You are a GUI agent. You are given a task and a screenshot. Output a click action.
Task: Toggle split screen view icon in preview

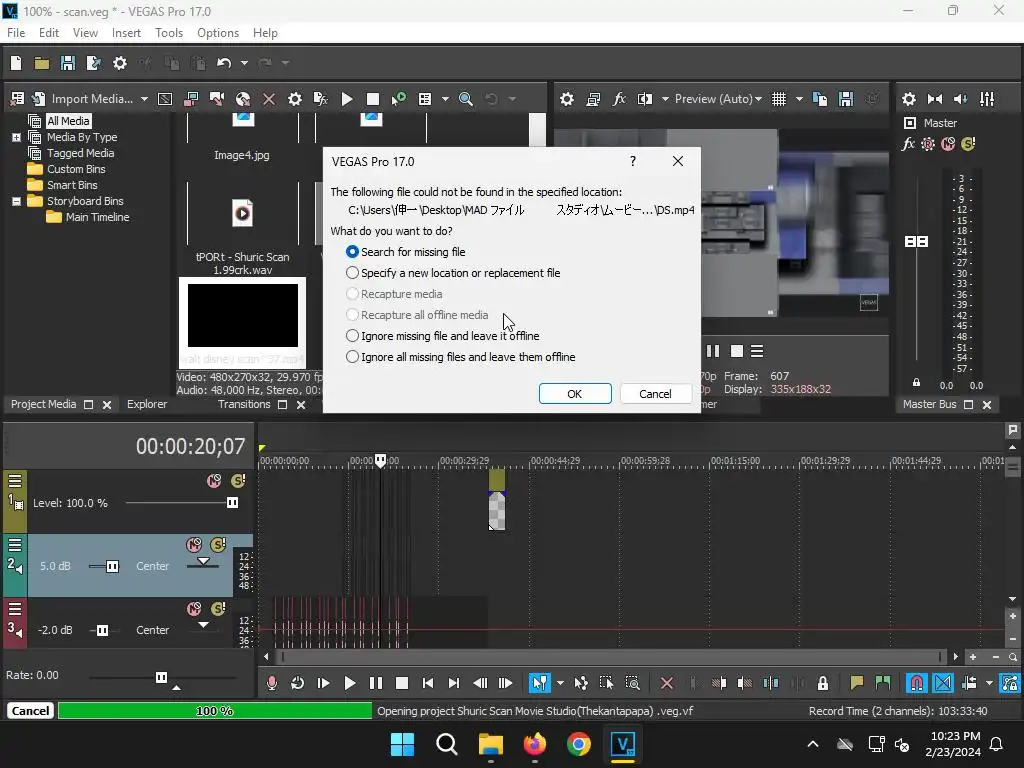(645, 99)
